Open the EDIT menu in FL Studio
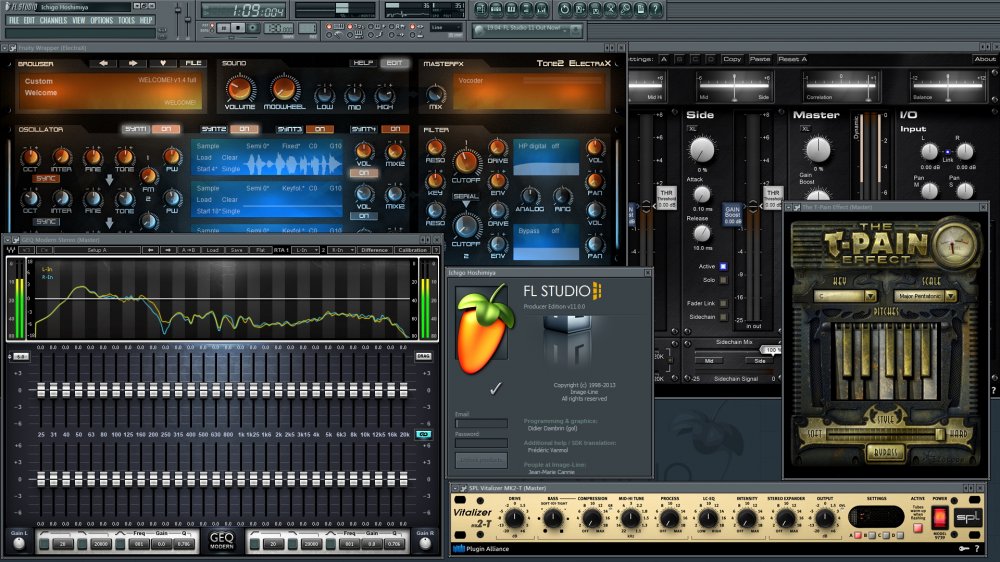Image resolution: width=1000 pixels, height=562 pixels. click(29, 20)
